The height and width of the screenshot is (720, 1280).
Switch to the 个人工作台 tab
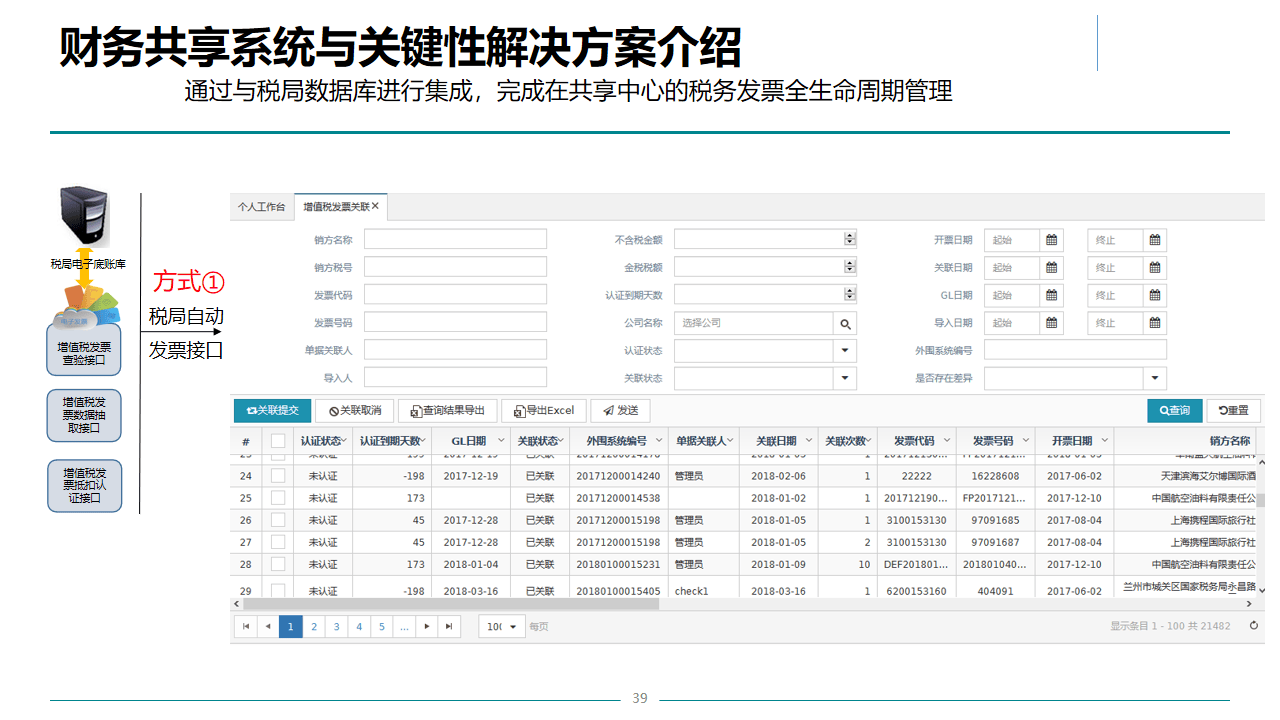pos(261,207)
